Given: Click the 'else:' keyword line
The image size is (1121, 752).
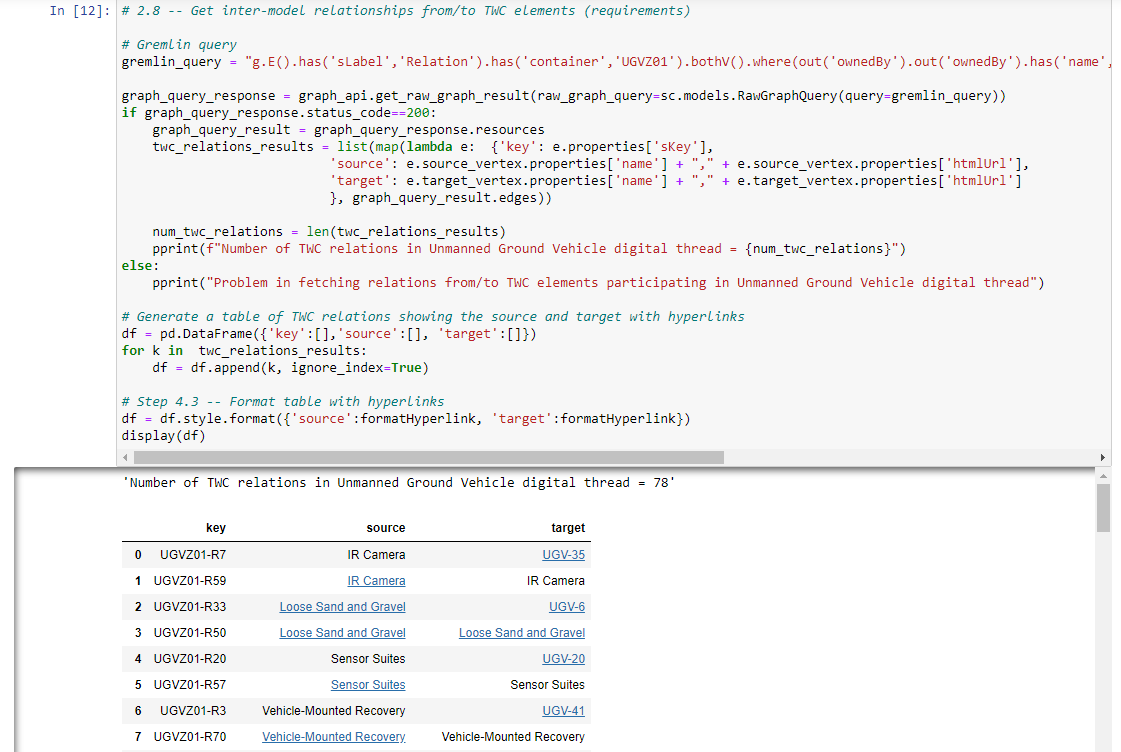Looking at the screenshot, I should click(x=141, y=266).
